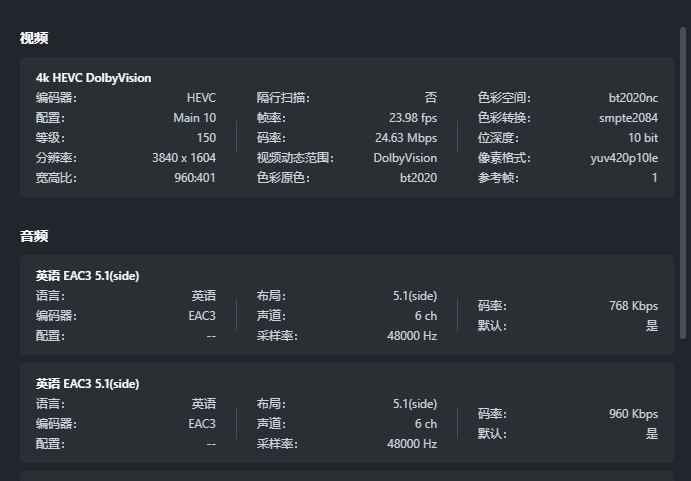Image resolution: width=691 pixels, height=481 pixels.
Task: Click the video bitrate value 24.63 Mbps
Action: [x=406, y=138]
